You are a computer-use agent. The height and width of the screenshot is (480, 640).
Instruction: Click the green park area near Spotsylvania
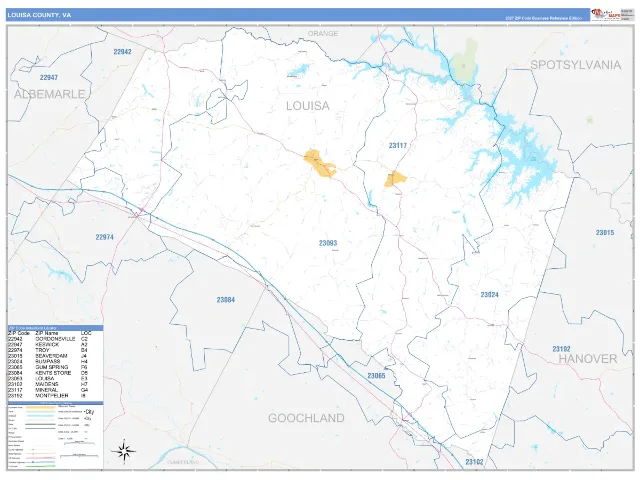464,61
